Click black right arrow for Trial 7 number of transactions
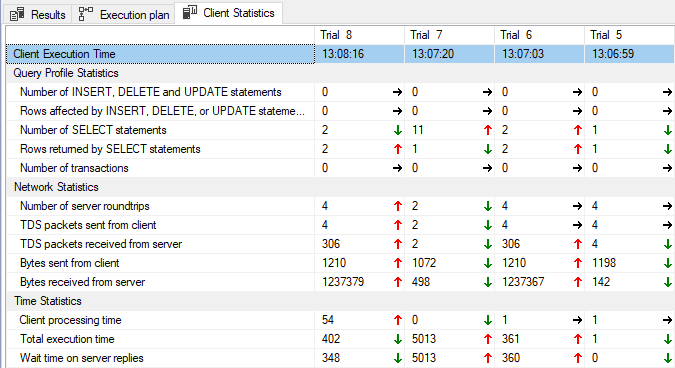 click(x=487, y=168)
